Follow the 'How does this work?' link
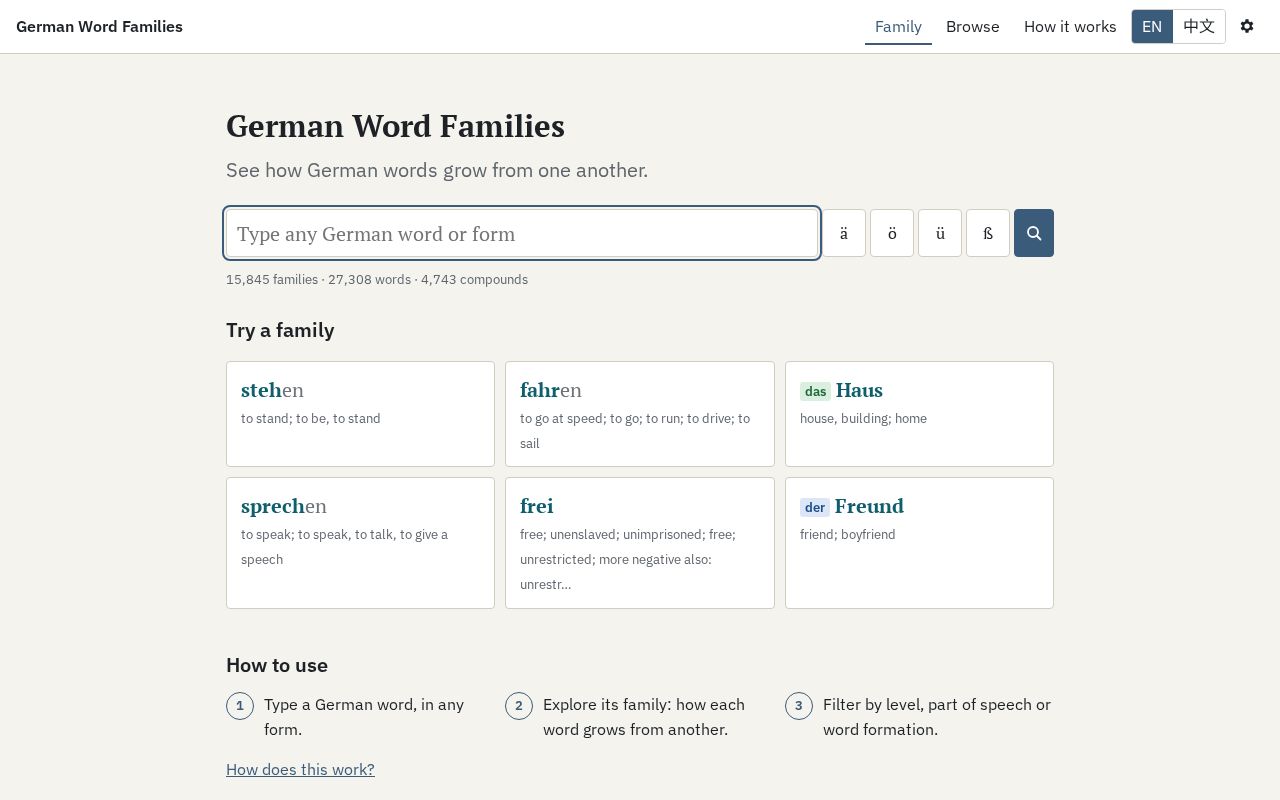This screenshot has height=800, width=1280. point(300,769)
